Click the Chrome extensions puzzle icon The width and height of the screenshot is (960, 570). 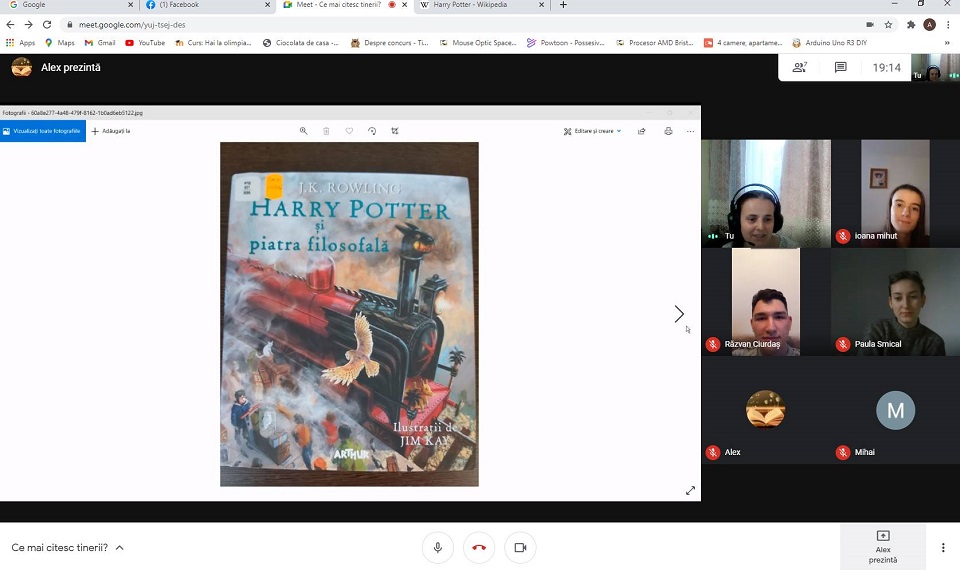(910, 24)
